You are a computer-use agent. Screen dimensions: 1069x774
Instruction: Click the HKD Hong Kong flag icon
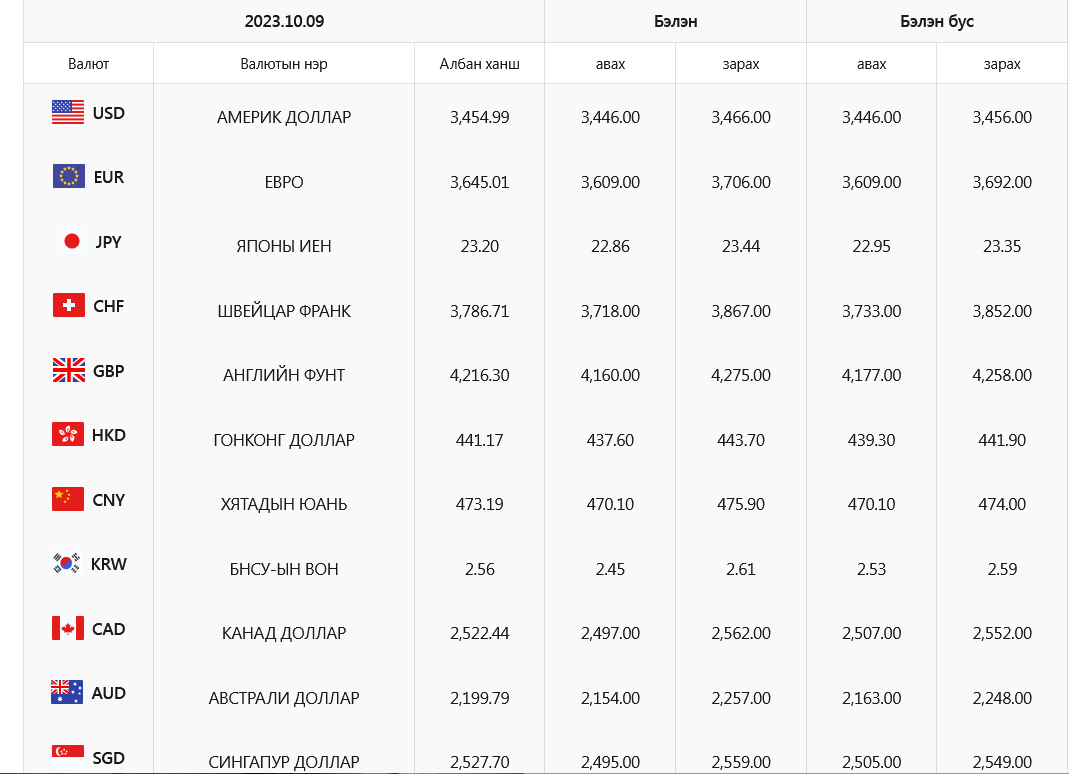(68, 435)
